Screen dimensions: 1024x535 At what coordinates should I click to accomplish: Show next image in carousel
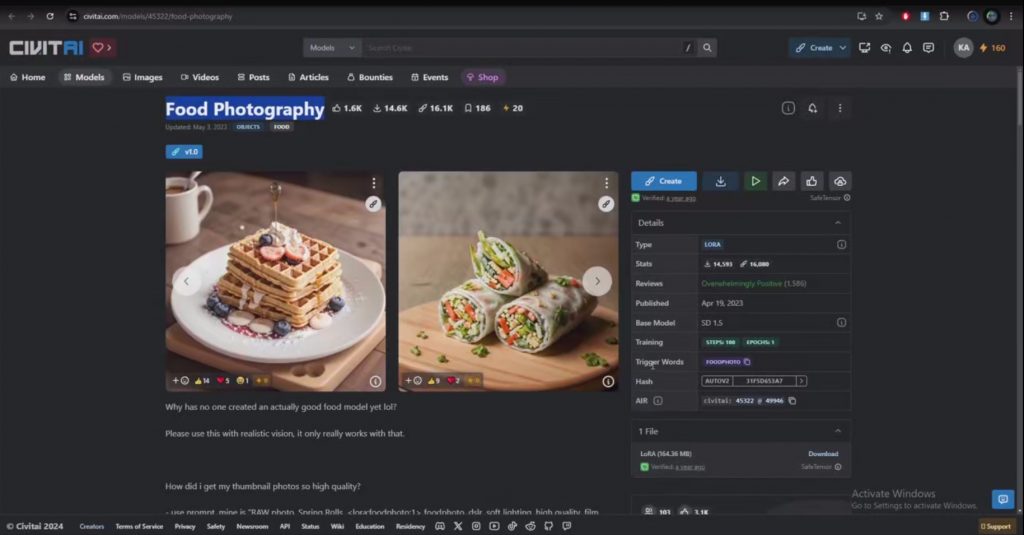[x=597, y=282]
